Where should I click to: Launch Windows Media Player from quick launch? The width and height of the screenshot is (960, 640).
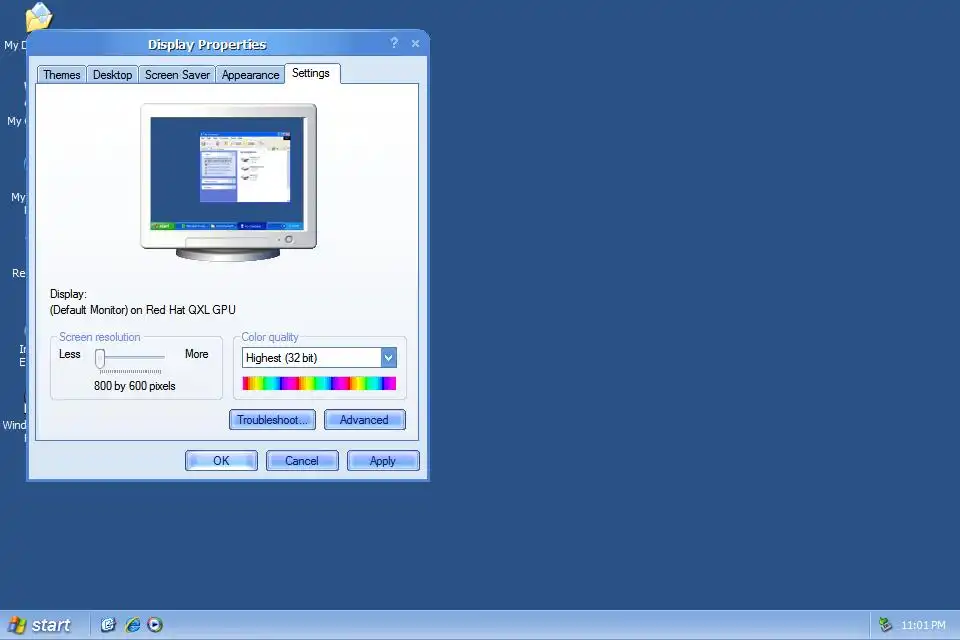point(155,625)
